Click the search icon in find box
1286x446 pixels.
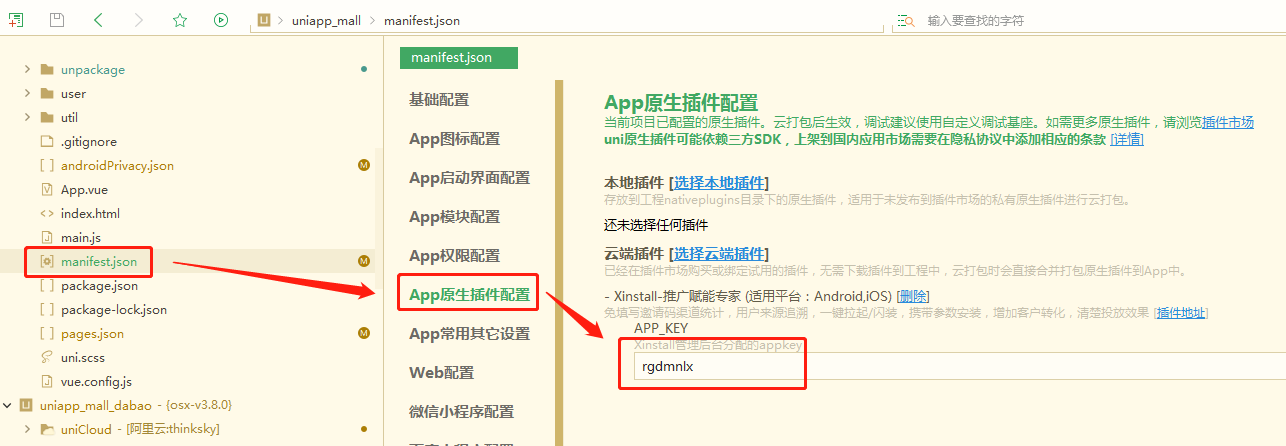905,20
